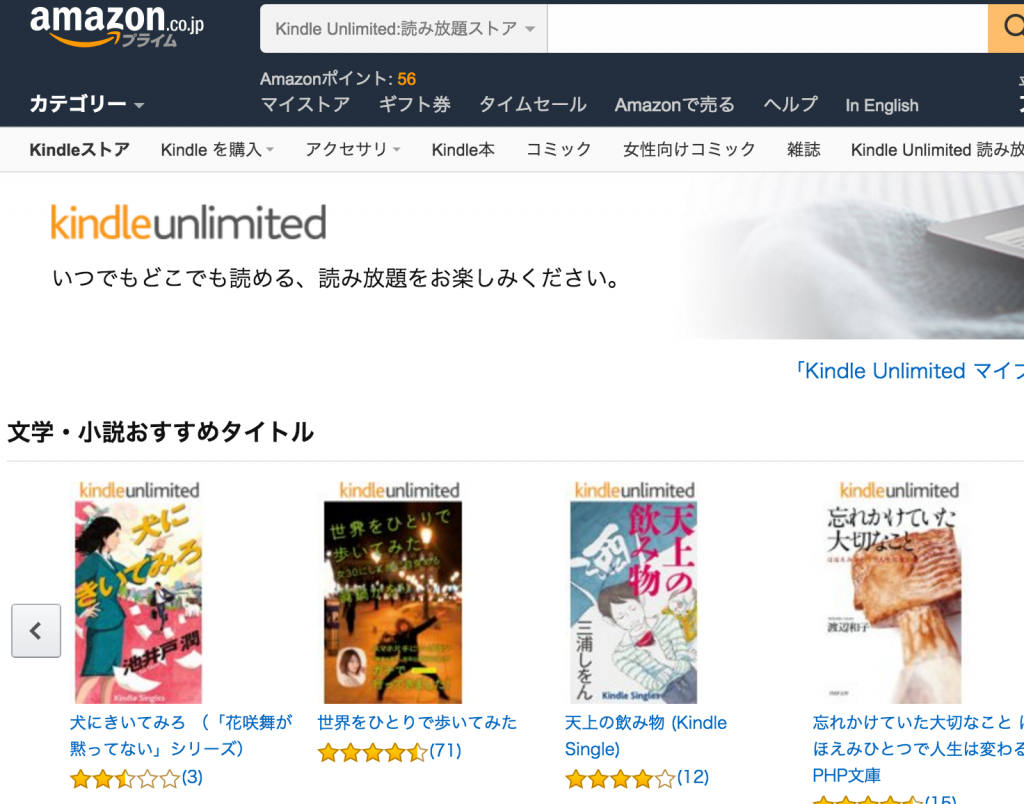Select the コミック tab
The width and height of the screenshot is (1024, 804).
click(559, 150)
